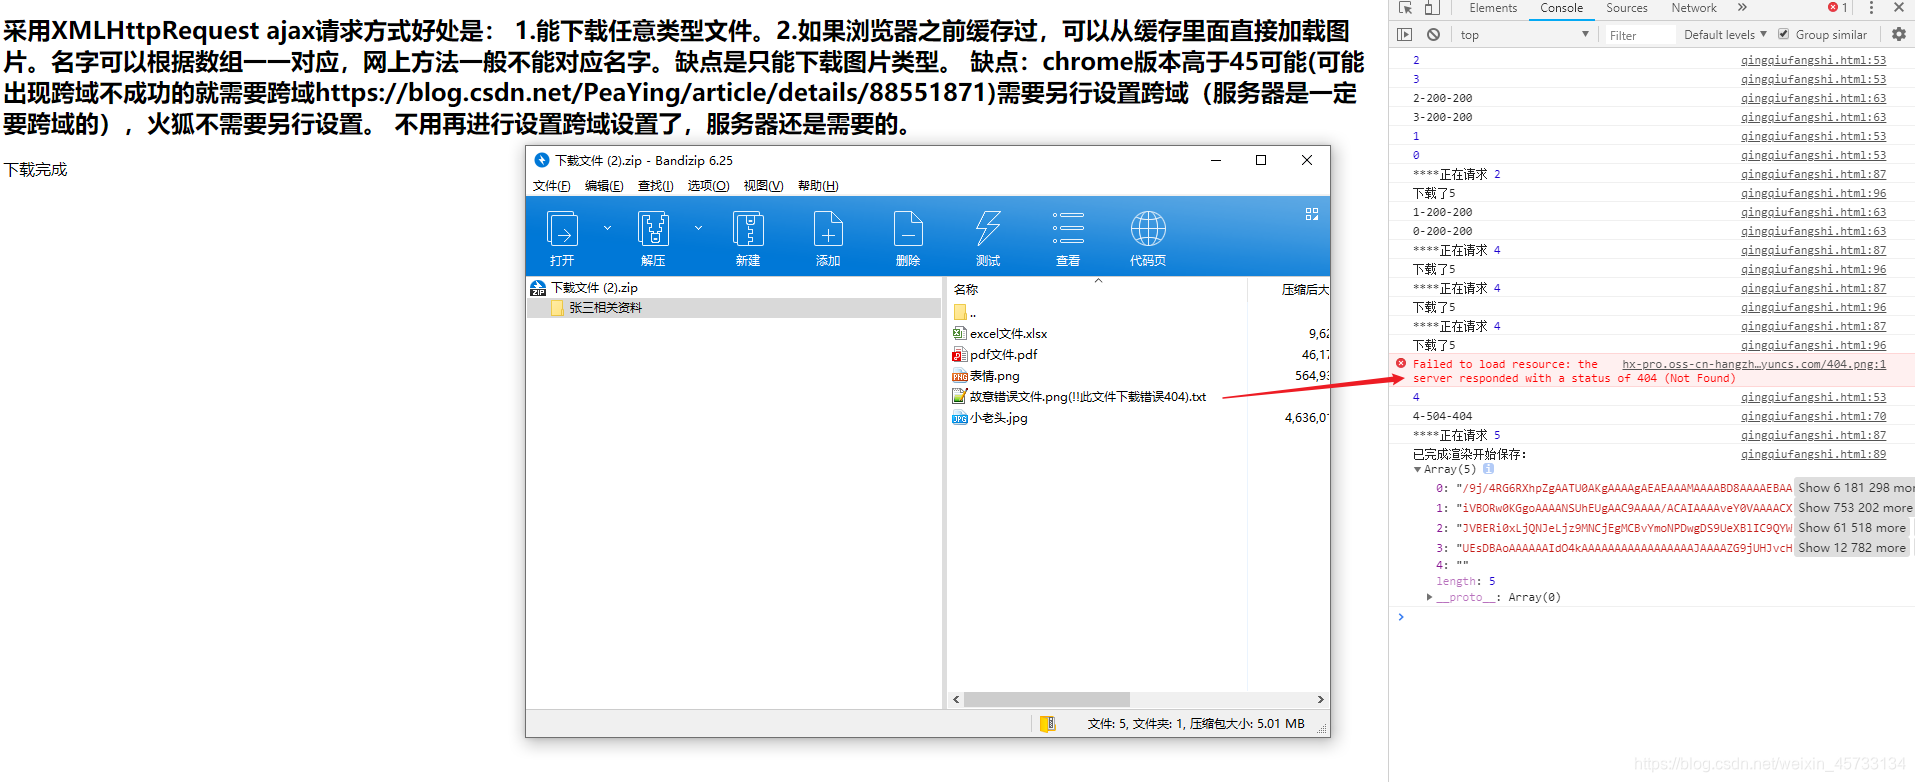Viewport: 1915px width, 782px height.
Task: Open console settings gear icon
Action: (x=1898, y=35)
